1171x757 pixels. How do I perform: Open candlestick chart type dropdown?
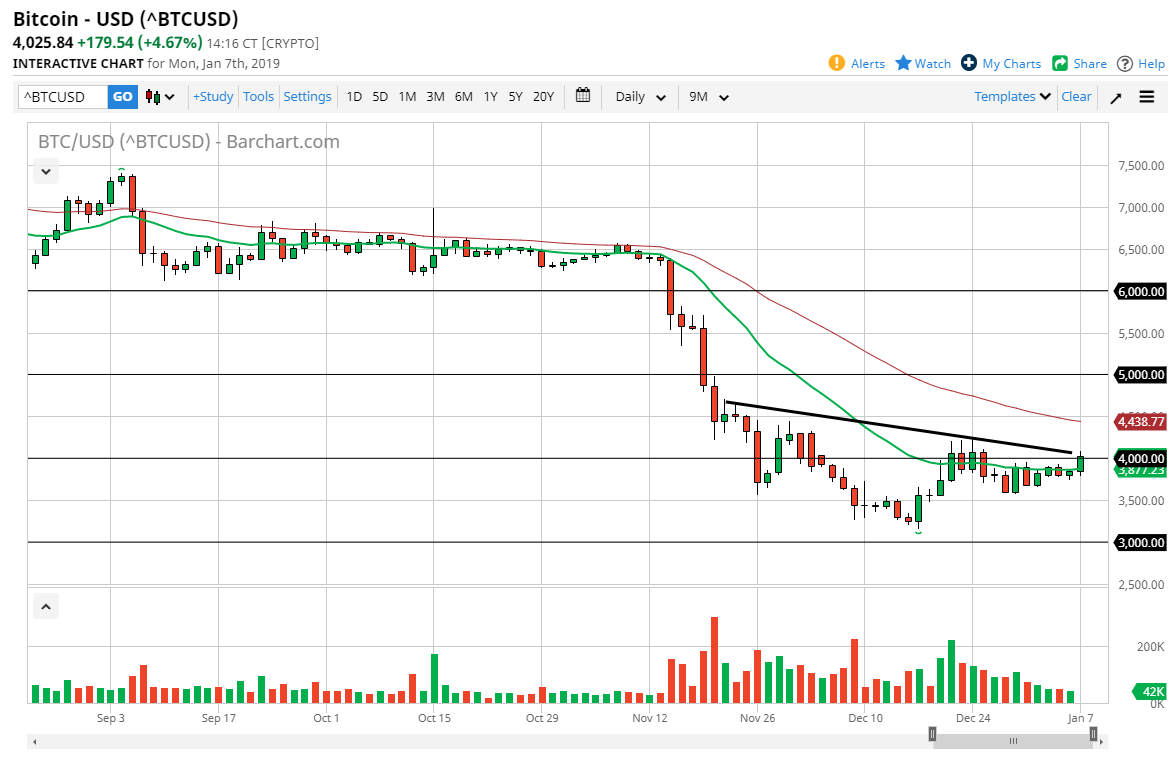[160, 97]
